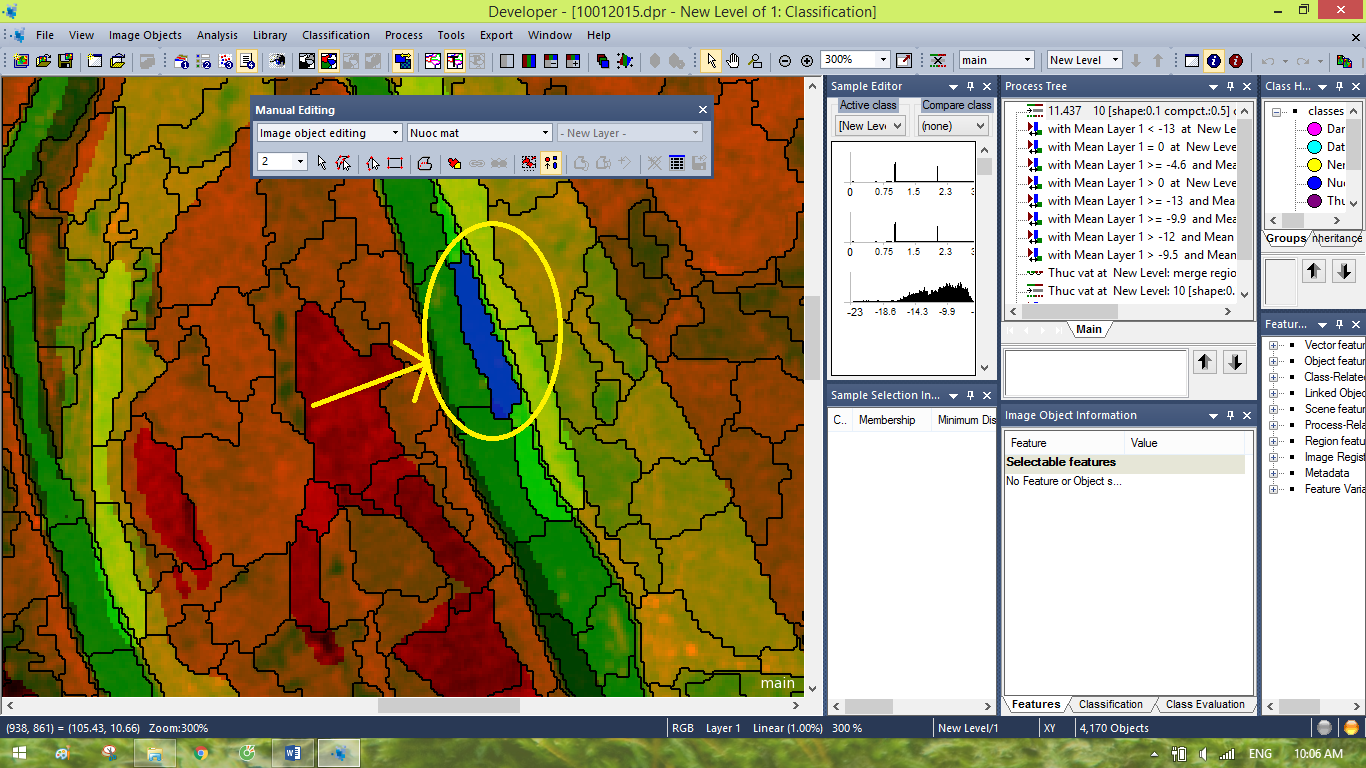The image size is (1366, 768).
Task: Switch to the Classification tab
Action: tap(1110, 704)
